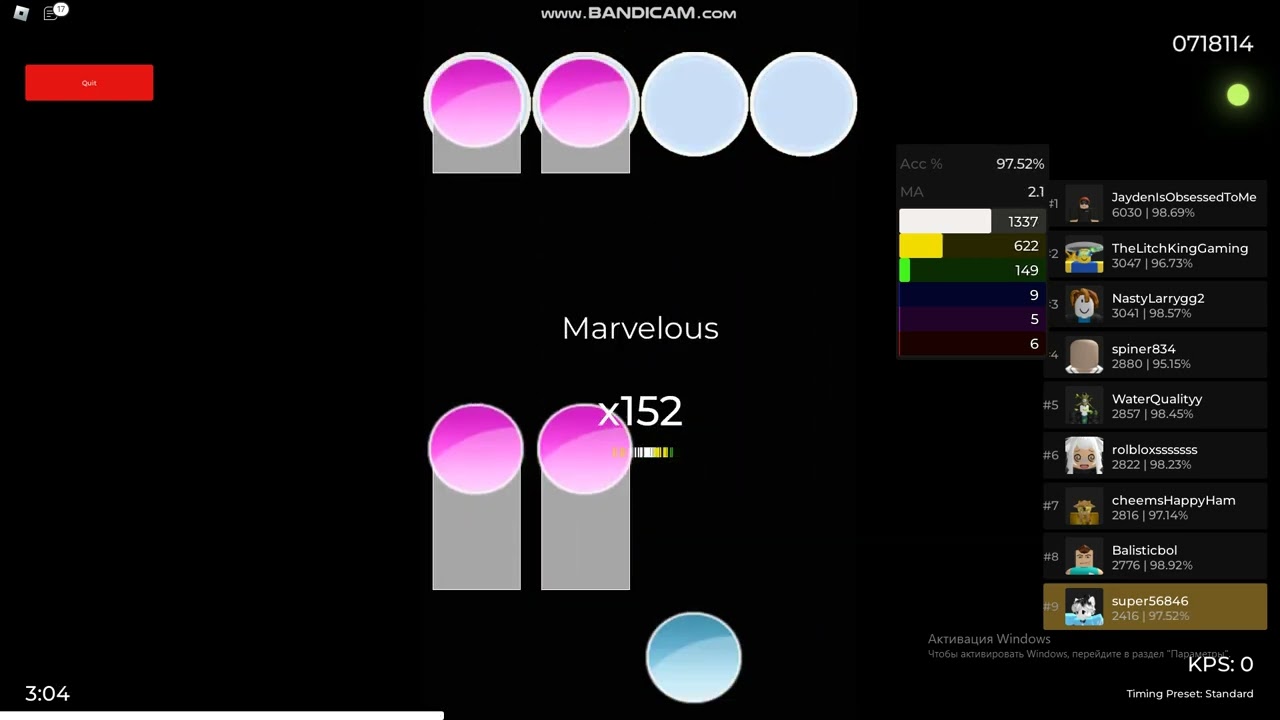Hit the falling pink note in lane two
The height and width of the screenshot is (720, 1280).
[584, 449]
